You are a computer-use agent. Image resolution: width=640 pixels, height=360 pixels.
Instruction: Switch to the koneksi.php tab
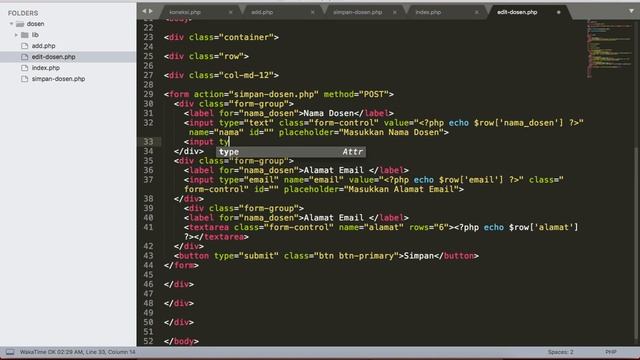tap(185, 12)
